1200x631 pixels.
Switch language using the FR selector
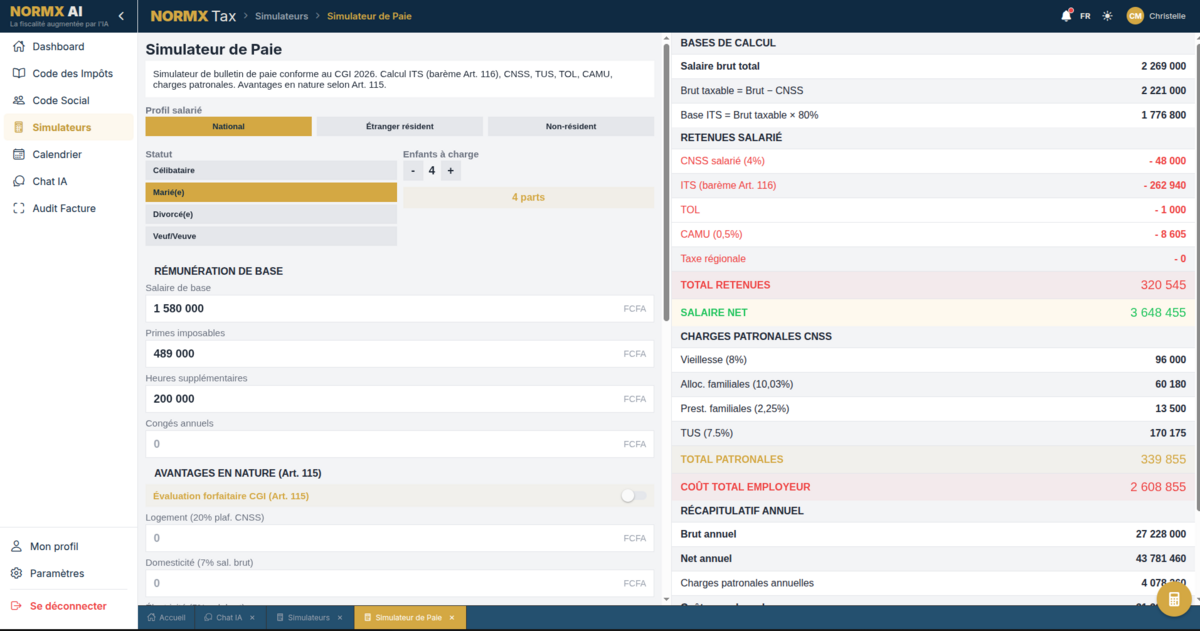tap(1085, 16)
